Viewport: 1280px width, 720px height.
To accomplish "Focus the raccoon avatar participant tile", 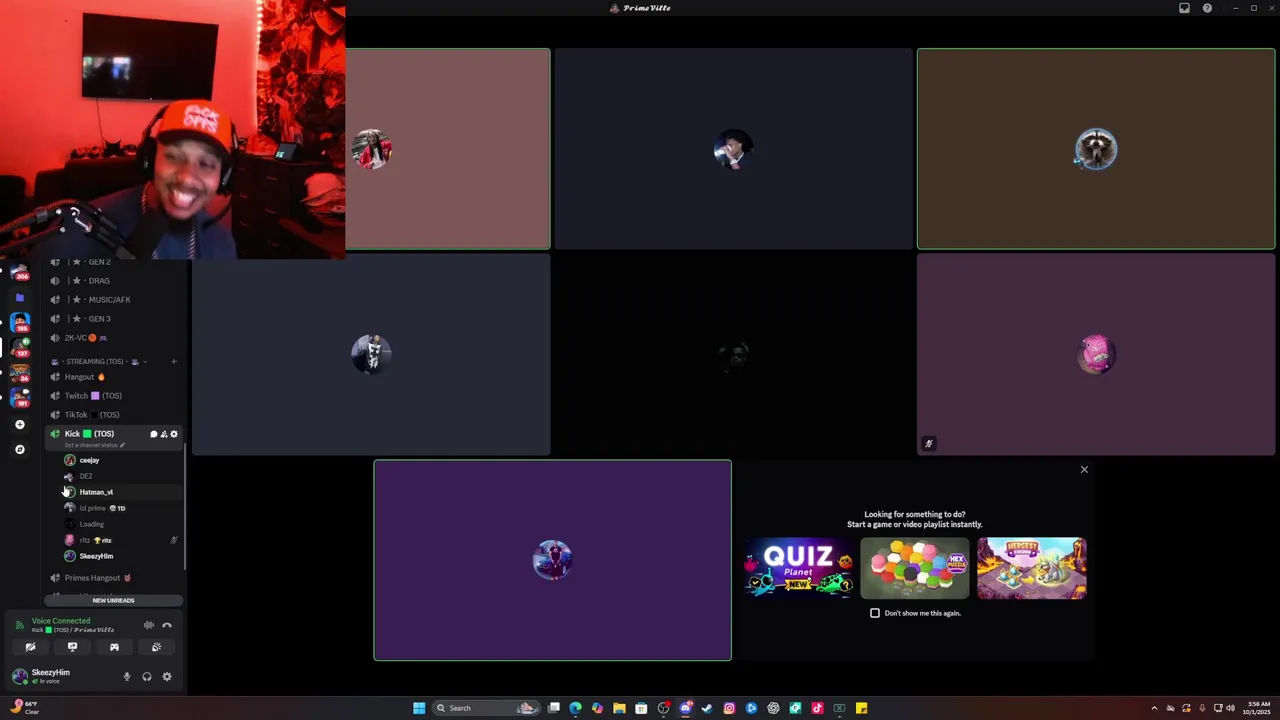I will point(1096,149).
